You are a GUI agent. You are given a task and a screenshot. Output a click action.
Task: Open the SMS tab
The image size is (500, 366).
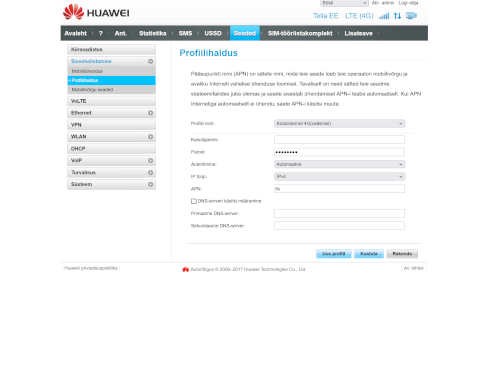(185, 33)
